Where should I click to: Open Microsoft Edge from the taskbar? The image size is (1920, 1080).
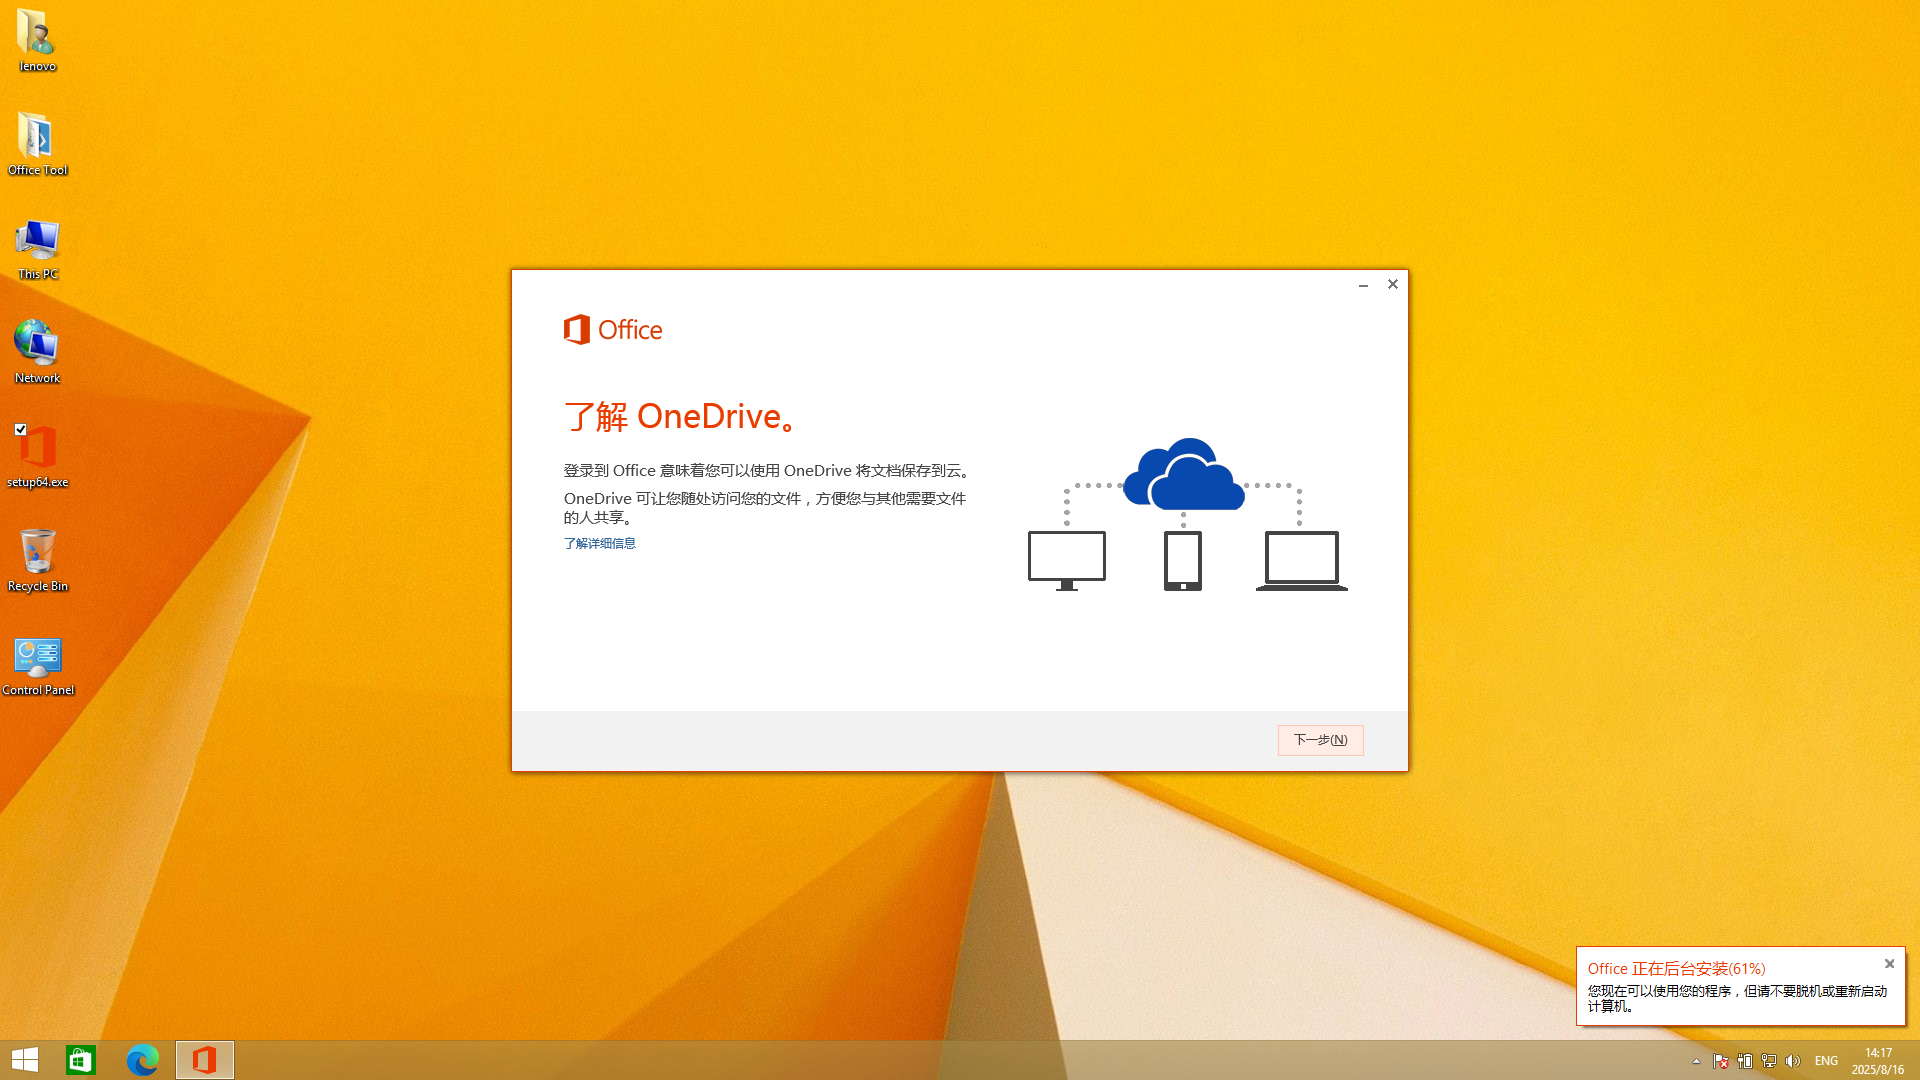(143, 1060)
